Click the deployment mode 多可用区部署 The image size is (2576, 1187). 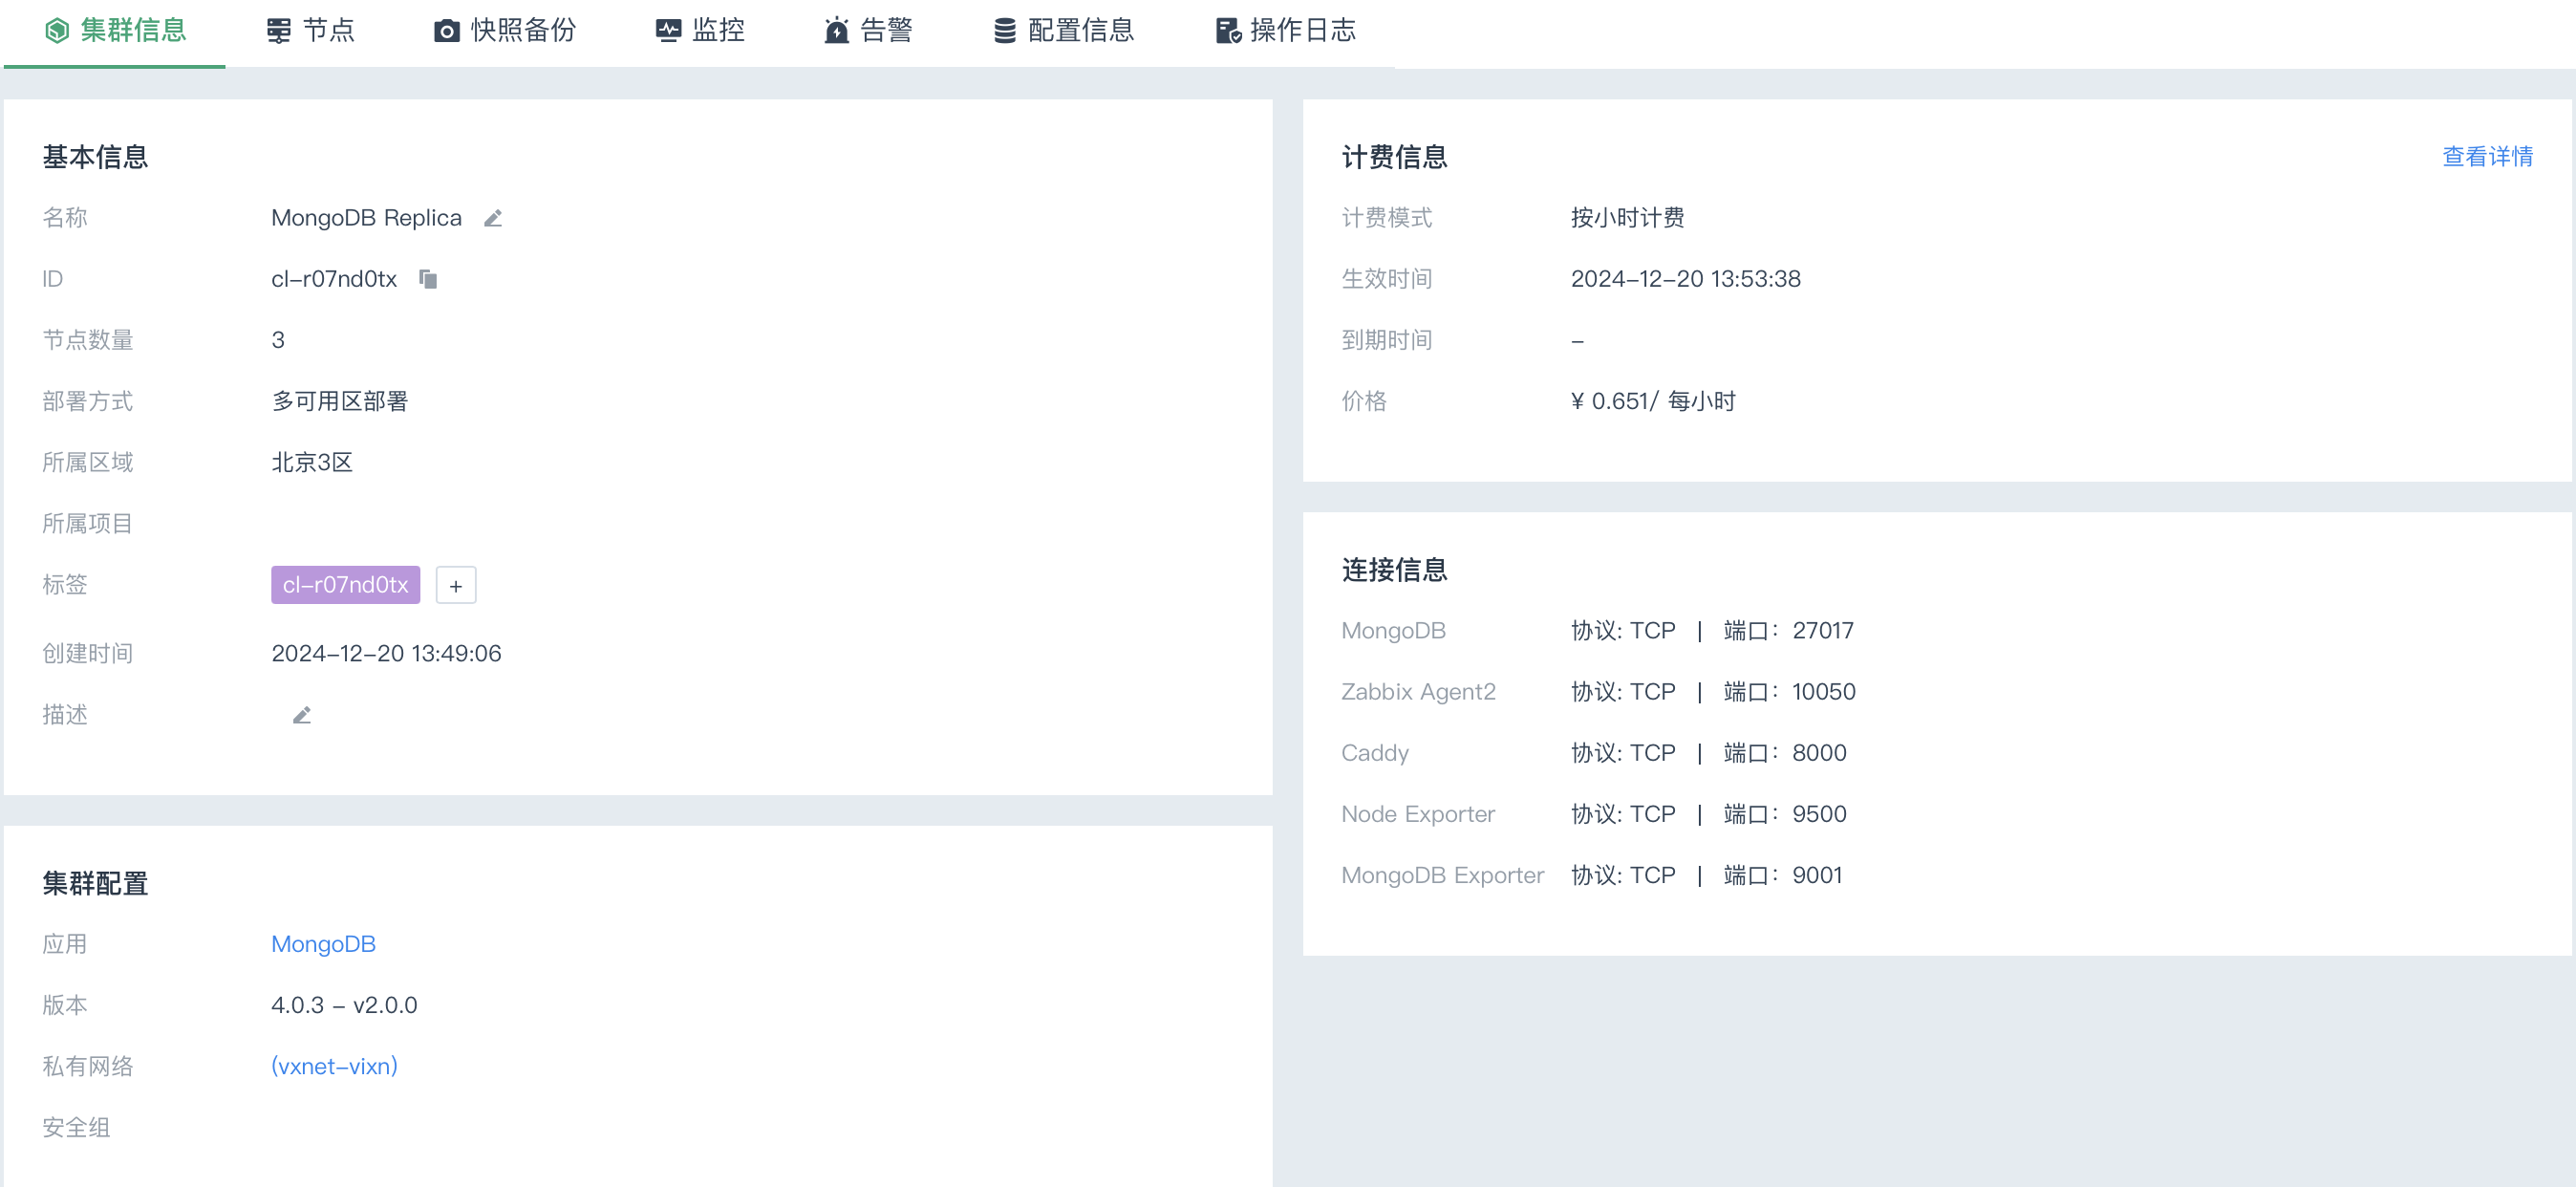pyautogui.click(x=340, y=401)
